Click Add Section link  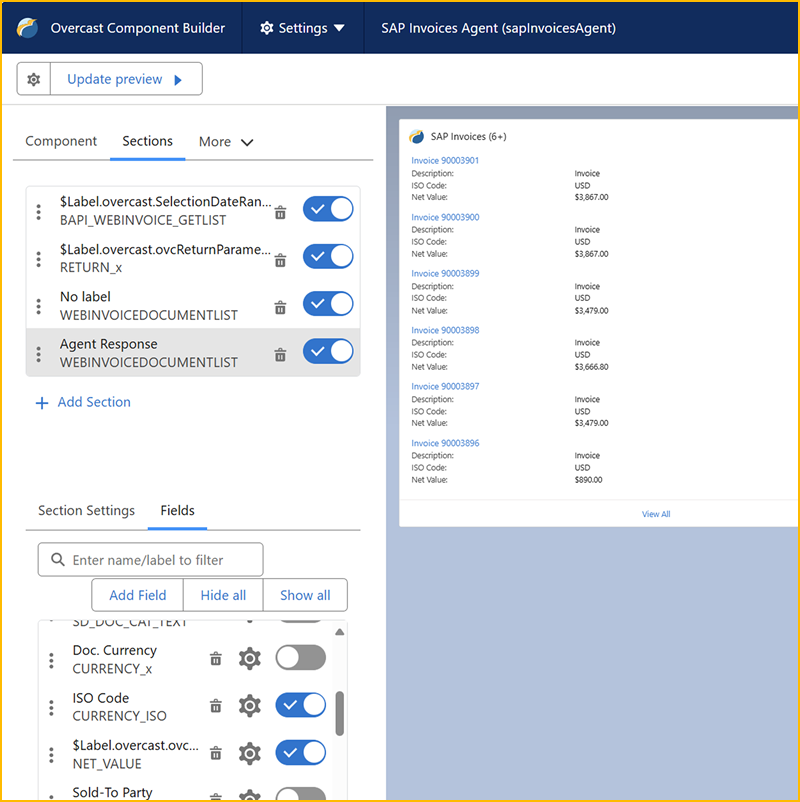(x=84, y=402)
